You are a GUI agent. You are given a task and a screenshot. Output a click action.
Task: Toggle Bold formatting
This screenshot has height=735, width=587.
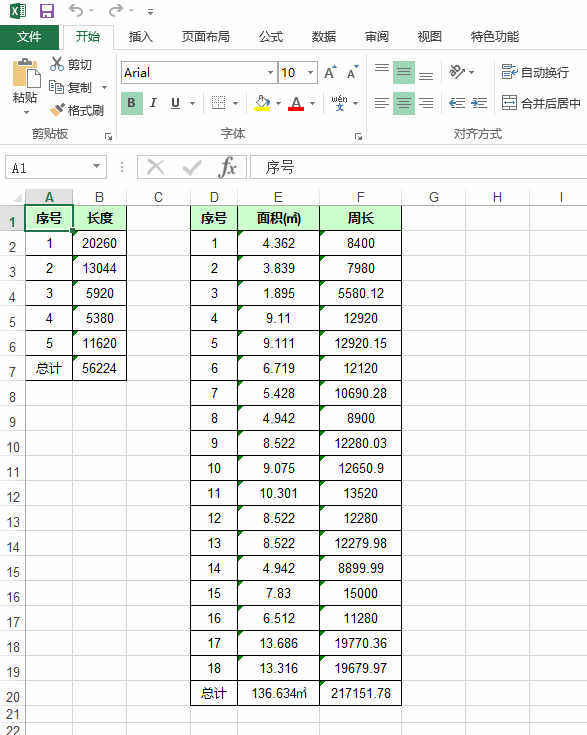(x=132, y=103)
